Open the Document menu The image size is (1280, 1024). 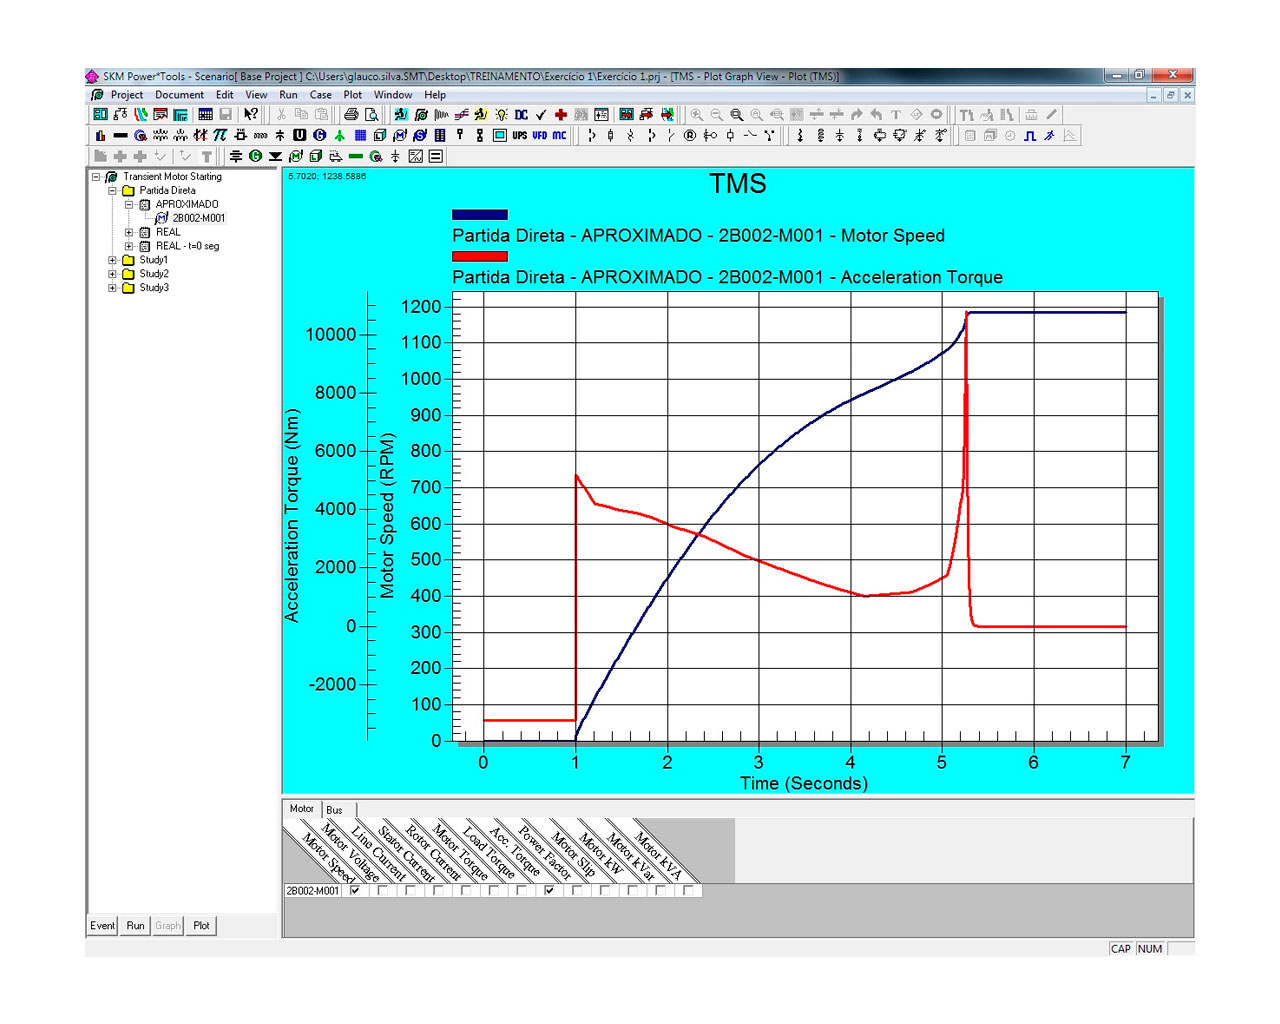coord(179,95)
